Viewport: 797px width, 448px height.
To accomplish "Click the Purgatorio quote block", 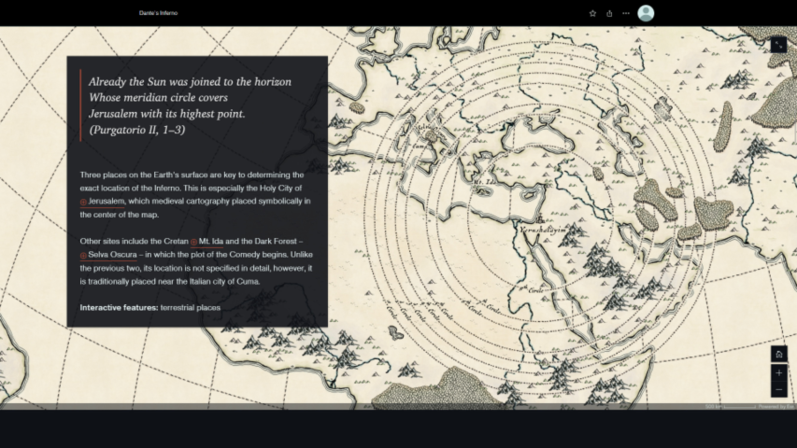I will pyautogui.click(x=190, y=105).
